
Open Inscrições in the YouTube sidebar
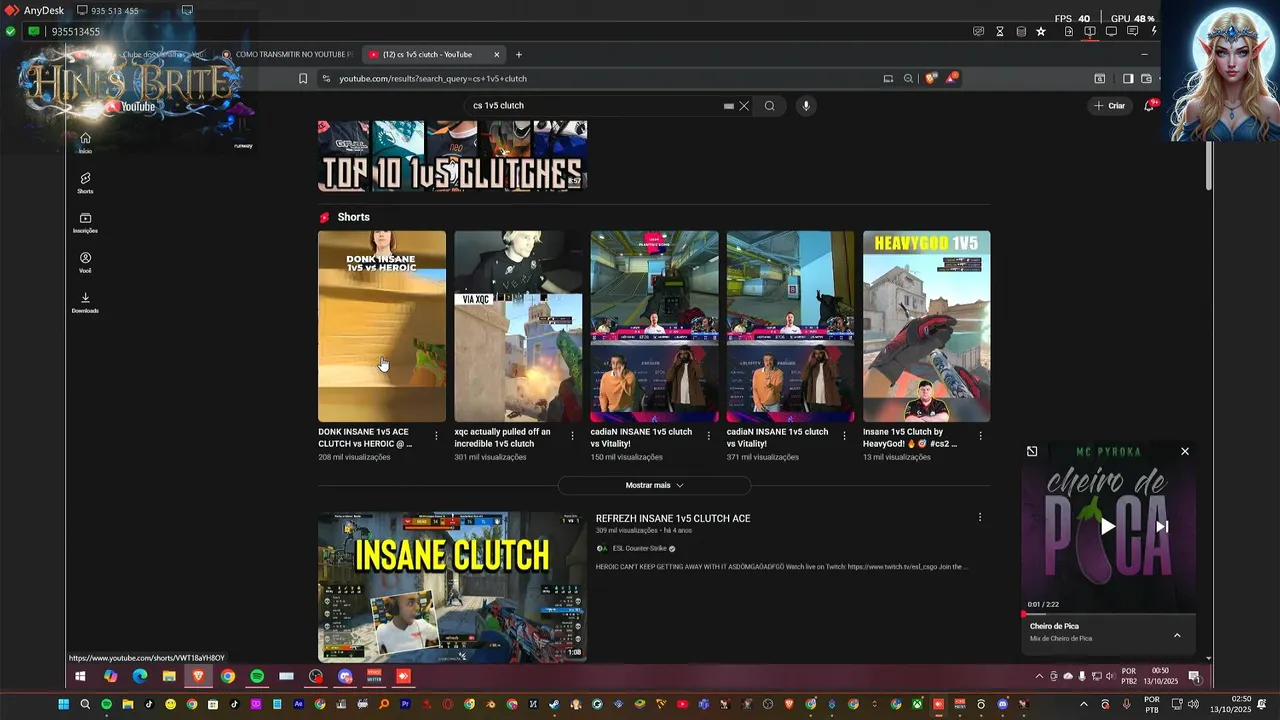pyautogui.click(x=85, y=222)
